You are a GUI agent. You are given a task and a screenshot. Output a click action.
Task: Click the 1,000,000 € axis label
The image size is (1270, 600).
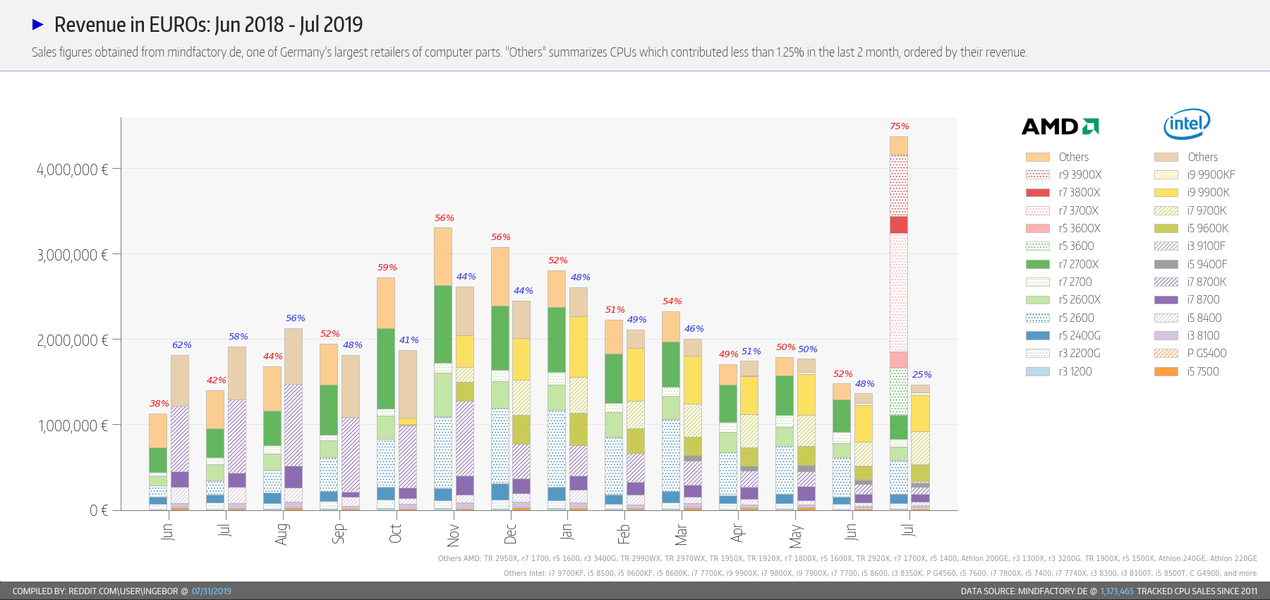click(x=72, y=425)
